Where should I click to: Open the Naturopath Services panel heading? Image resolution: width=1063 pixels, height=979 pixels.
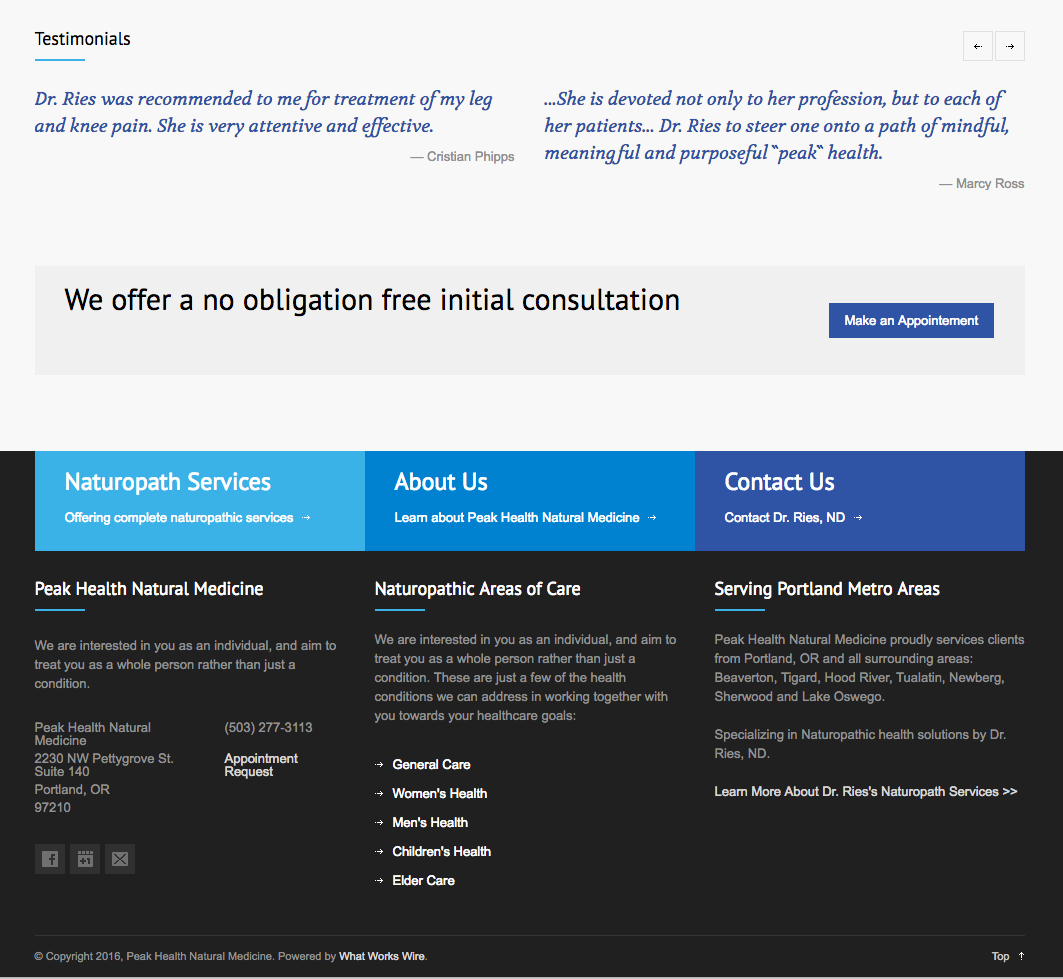[x=167, y=482]
